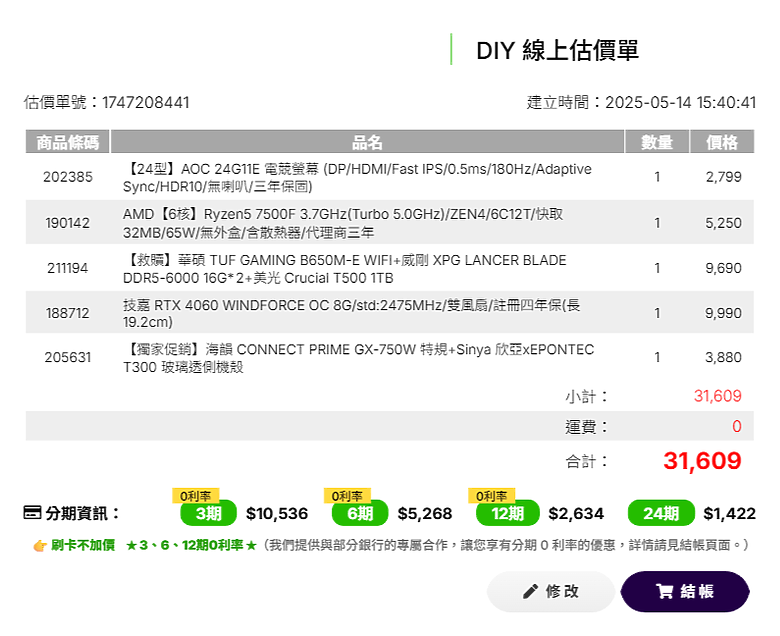Screen dimensions: 780x636
Task: Click the RTX 4060 WINDFORCE OC product name
Action: pyautogui.click(x=351, y=313)
